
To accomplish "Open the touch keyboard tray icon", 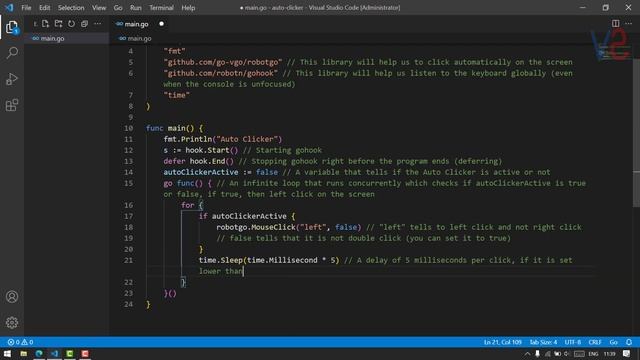I will tap(579, 354).
